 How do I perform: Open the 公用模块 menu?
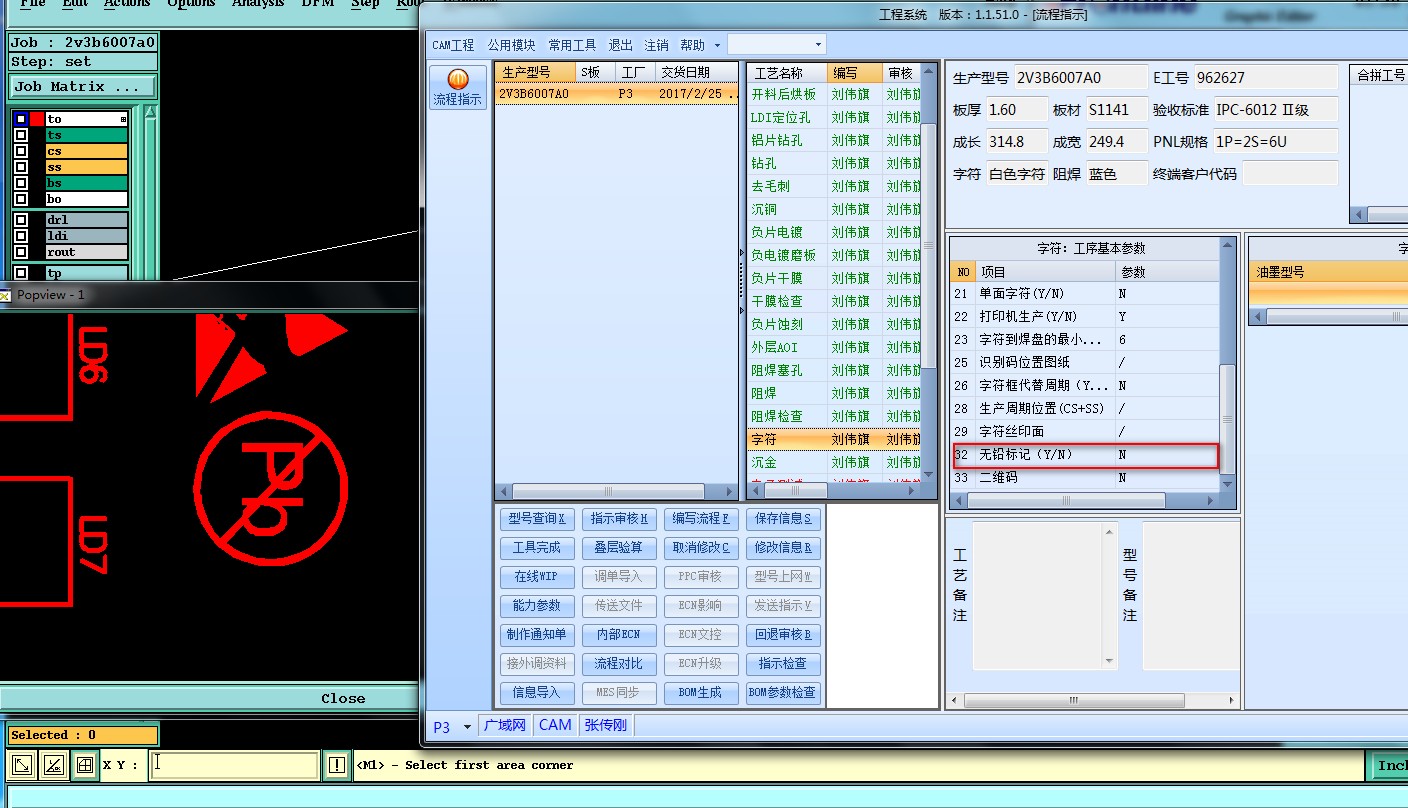click(511, 45)
